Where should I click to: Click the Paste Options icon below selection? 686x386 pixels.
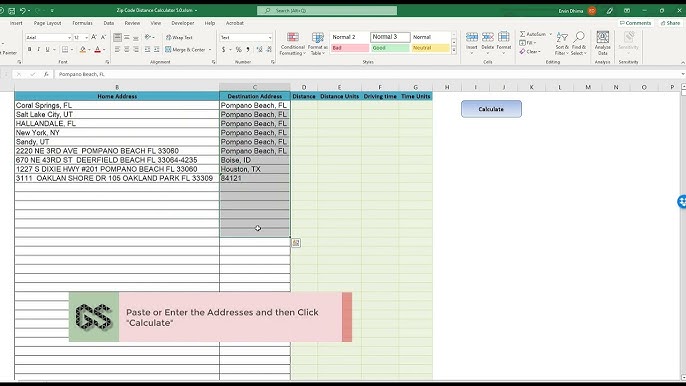(x=296, y=243)
